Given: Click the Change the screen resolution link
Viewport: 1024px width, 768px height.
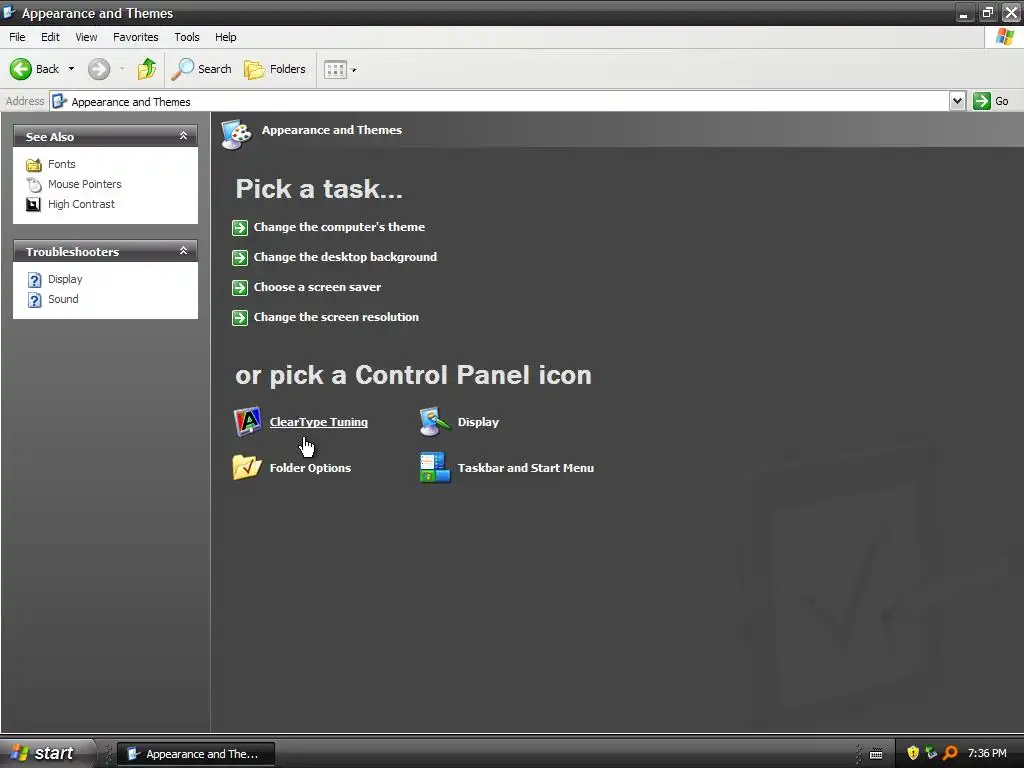Looking at the screenshot, I should coord(336,317).
